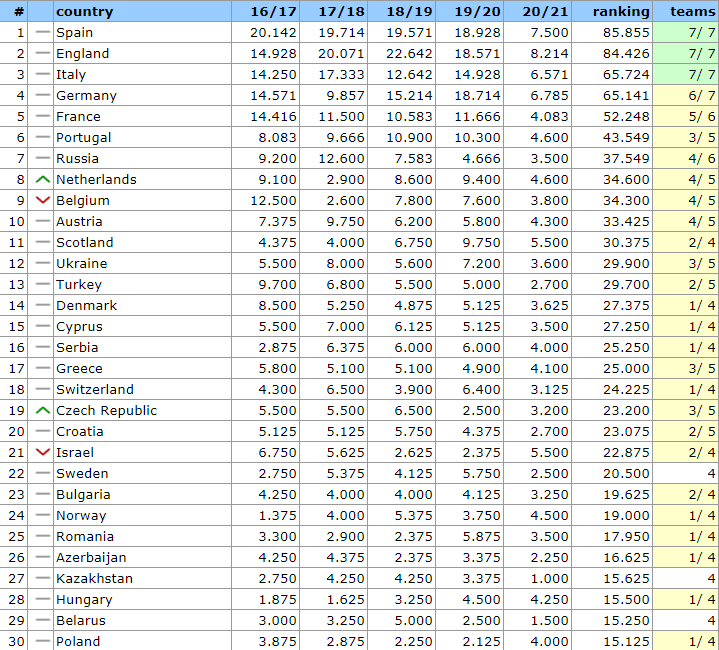Open the Azerbaijan country link

click(91, 558)
